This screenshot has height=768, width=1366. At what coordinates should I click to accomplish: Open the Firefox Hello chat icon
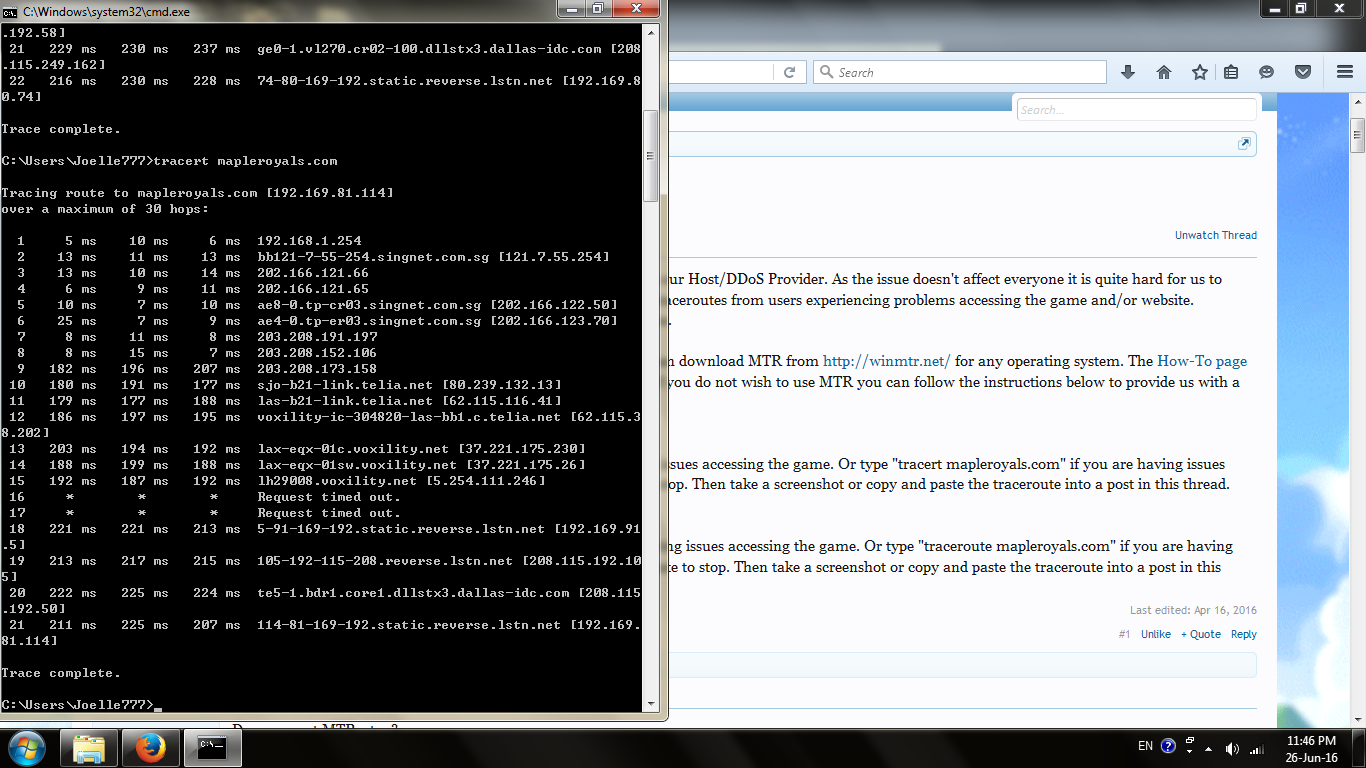click(x=1266, y=72)
